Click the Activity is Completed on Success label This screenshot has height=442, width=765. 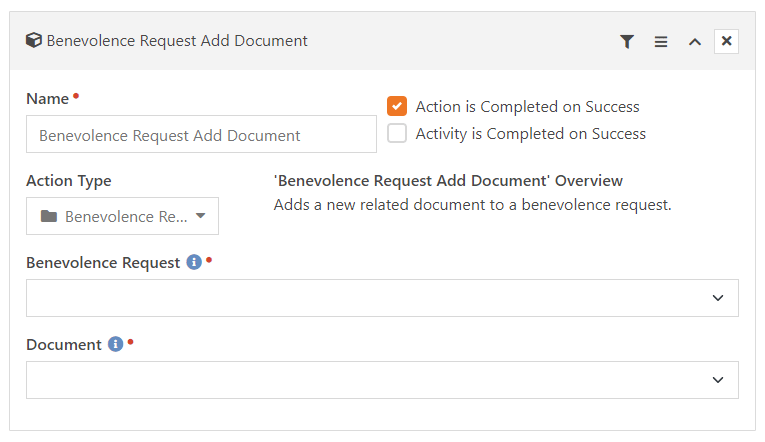tap(530, 134)
